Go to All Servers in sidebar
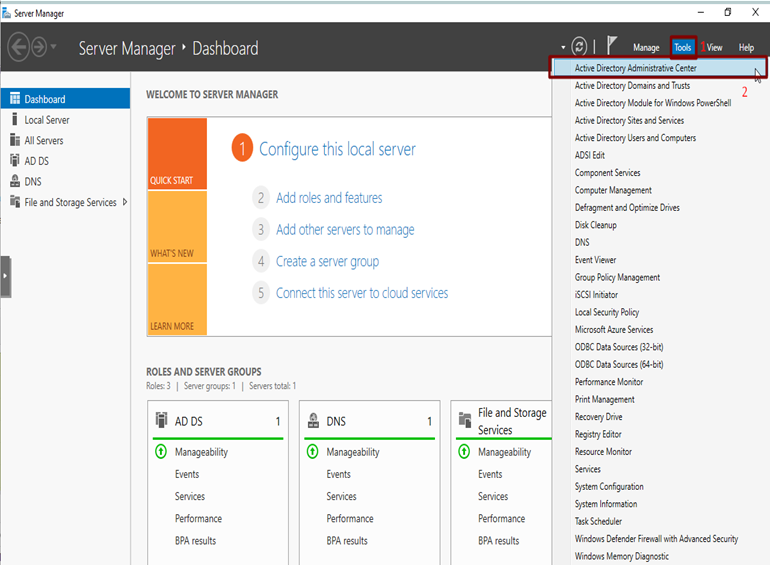Viewport: 770px width, 565px height. [44, 140]
